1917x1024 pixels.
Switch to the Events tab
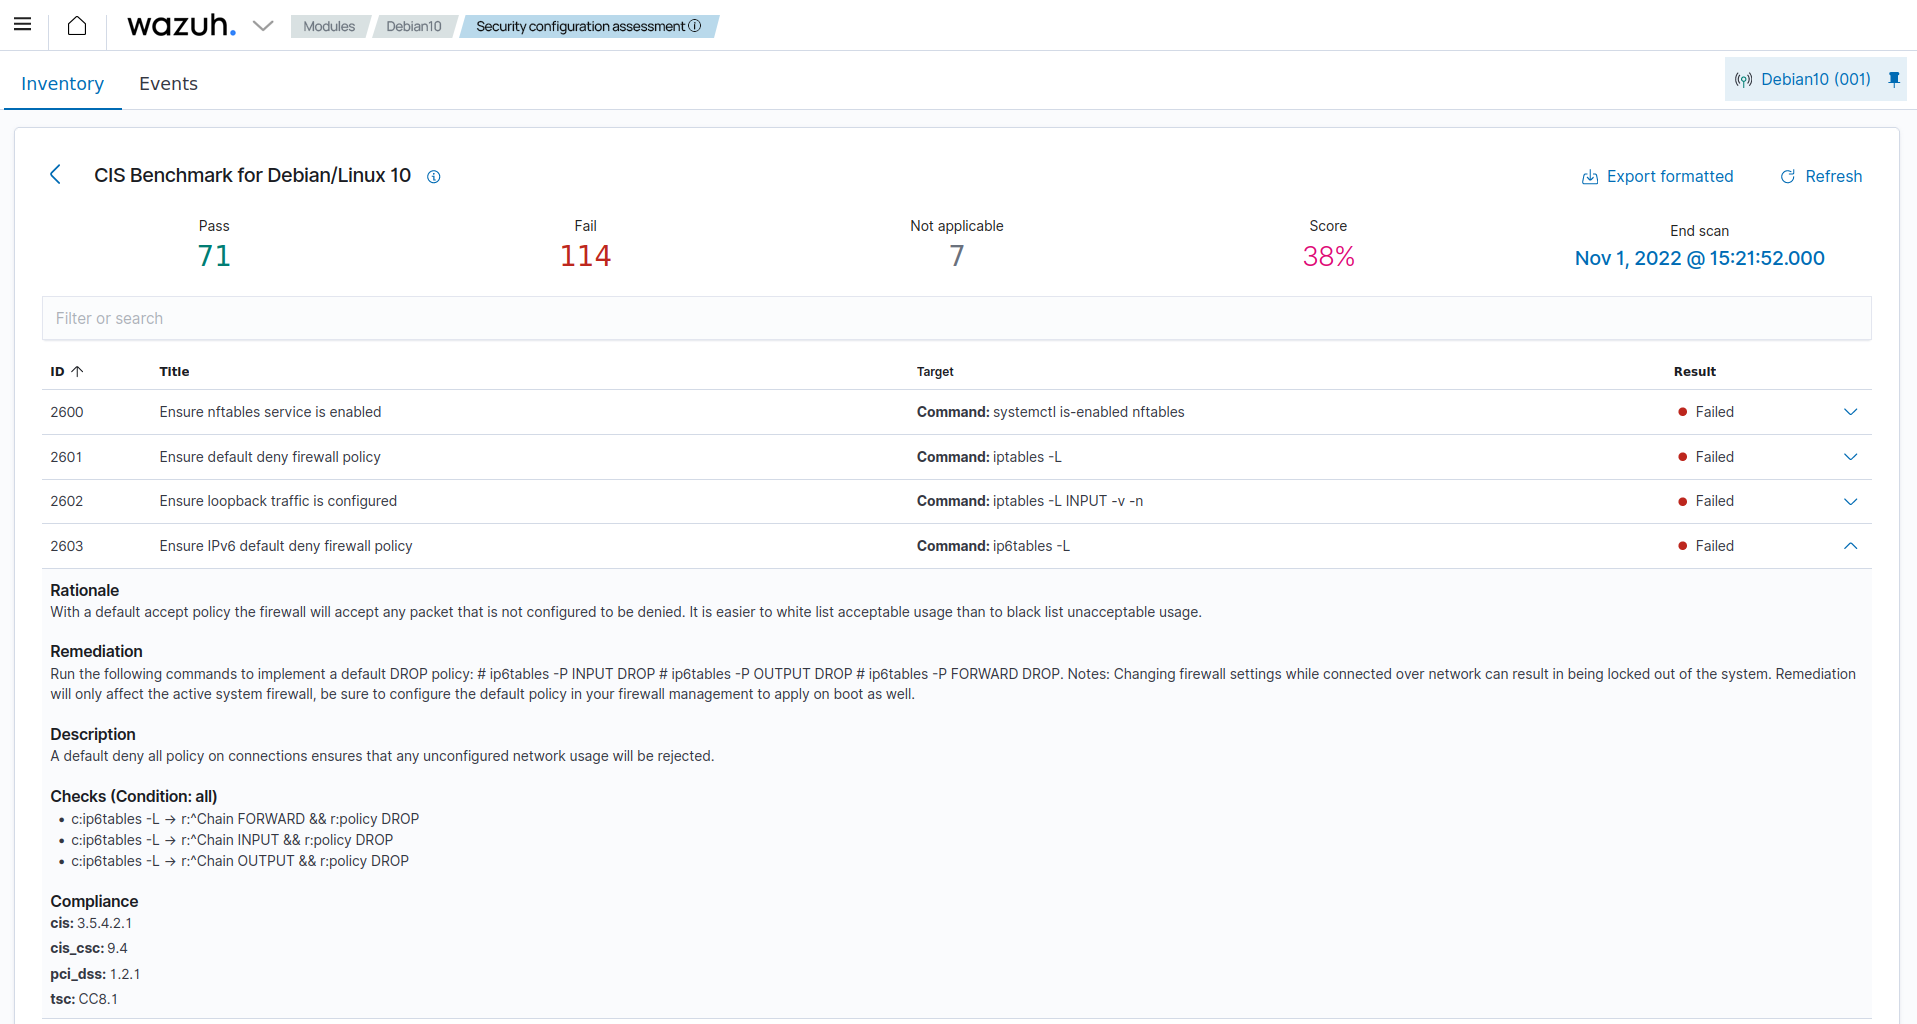click(x=168, y=84)
